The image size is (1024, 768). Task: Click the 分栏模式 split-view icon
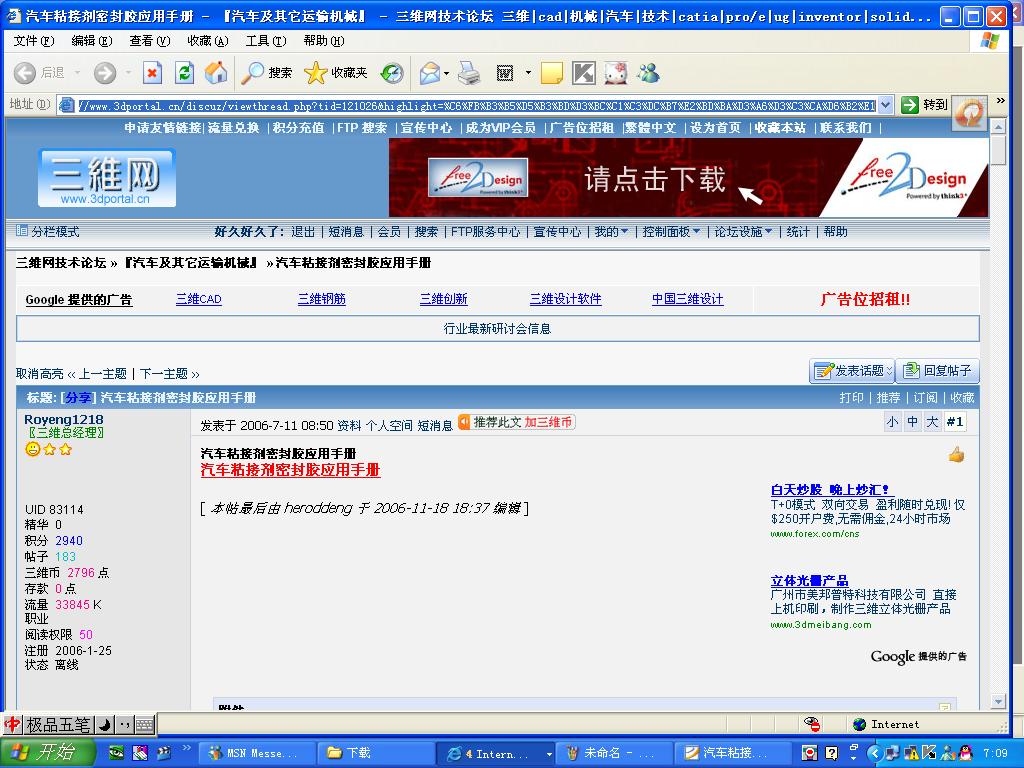tap(22, 231)
